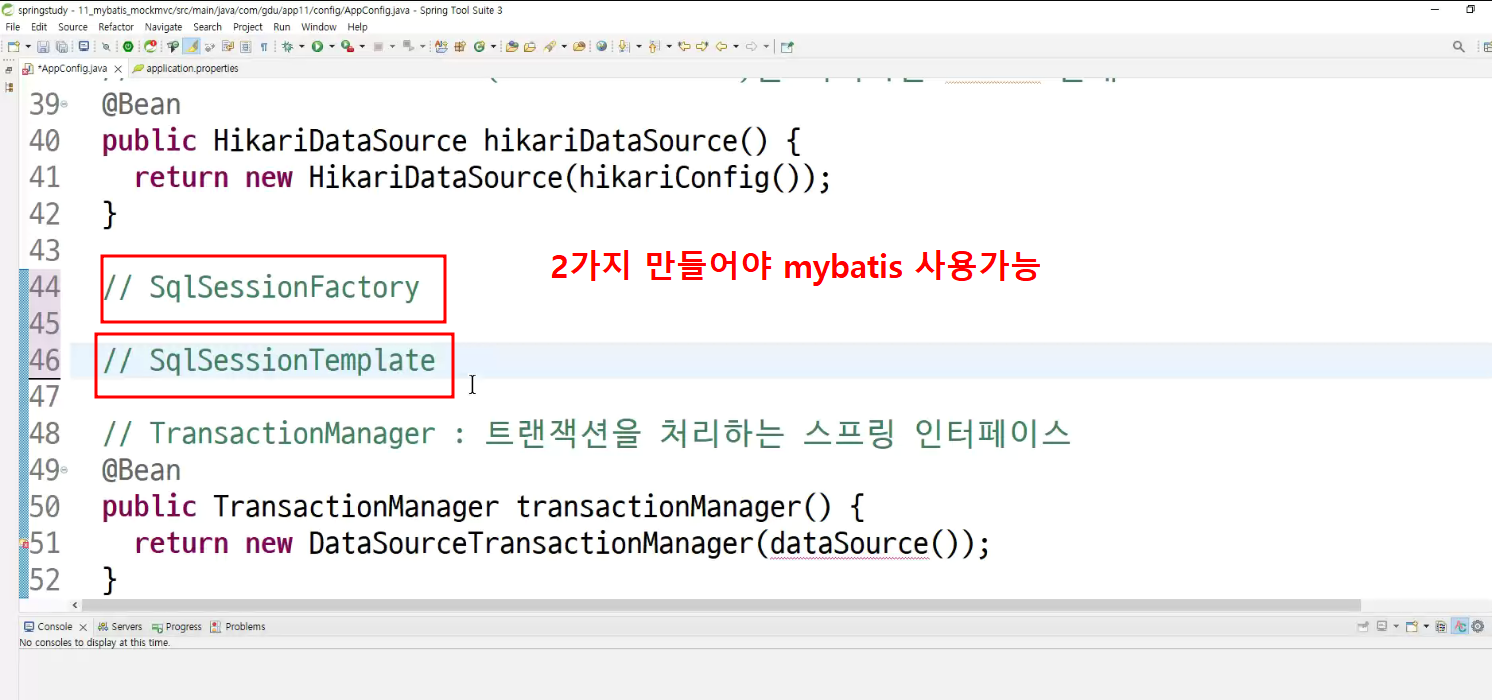Click the line number 48 in the gutter
Viewport: 1492px width, 700px height.
tap(44, 434)
